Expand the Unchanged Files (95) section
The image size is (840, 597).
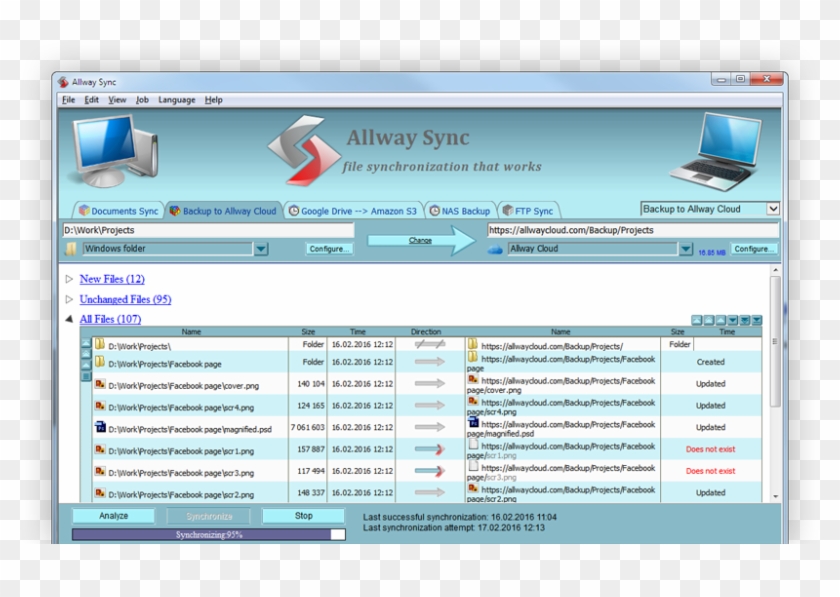tap(69, 299)
